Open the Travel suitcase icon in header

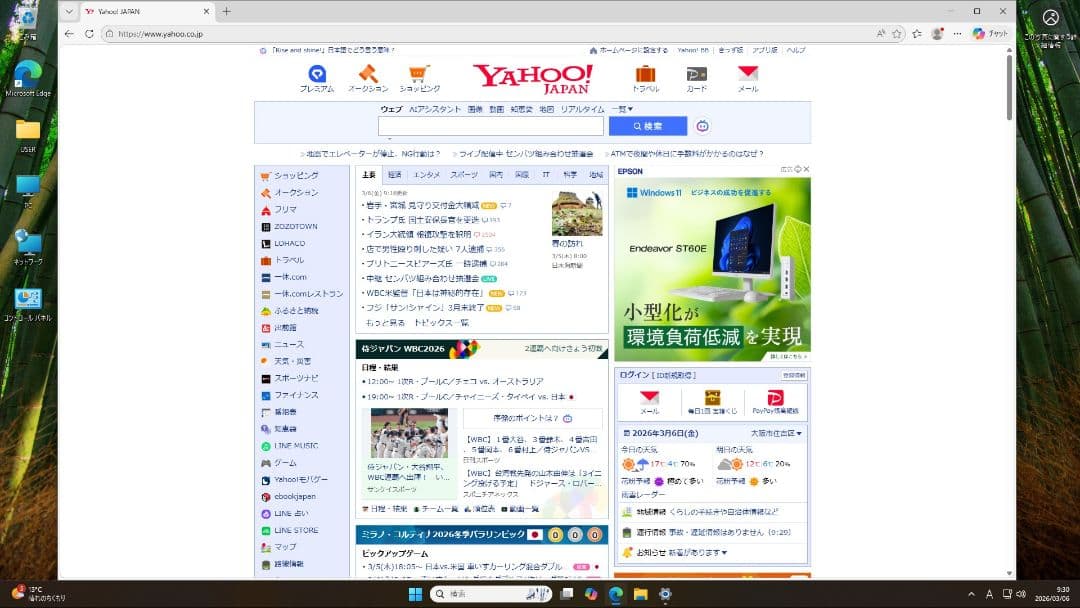coord(645,78)
